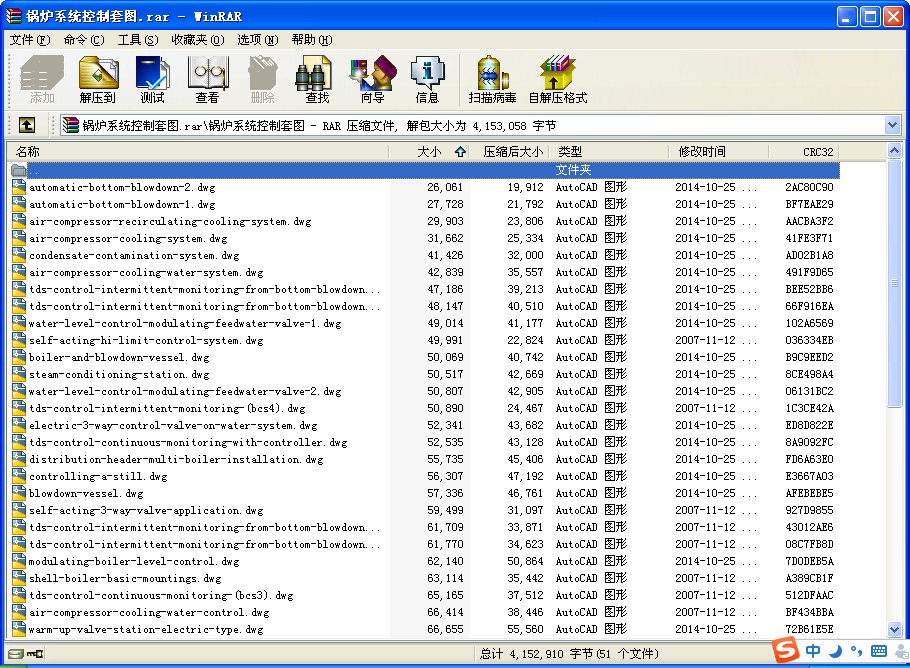Open the soft keyboard icon on IME bar
This screenshot has width=910, height=668.
[879, 651]
